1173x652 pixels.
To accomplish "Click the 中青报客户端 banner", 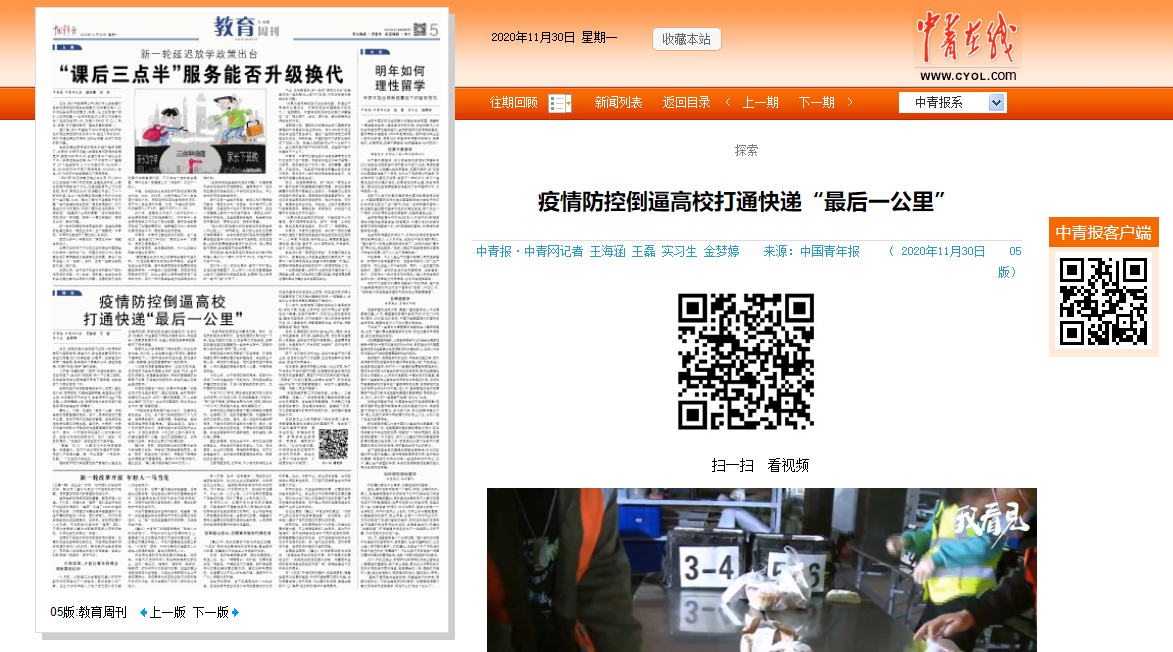I will [1103, 233].
